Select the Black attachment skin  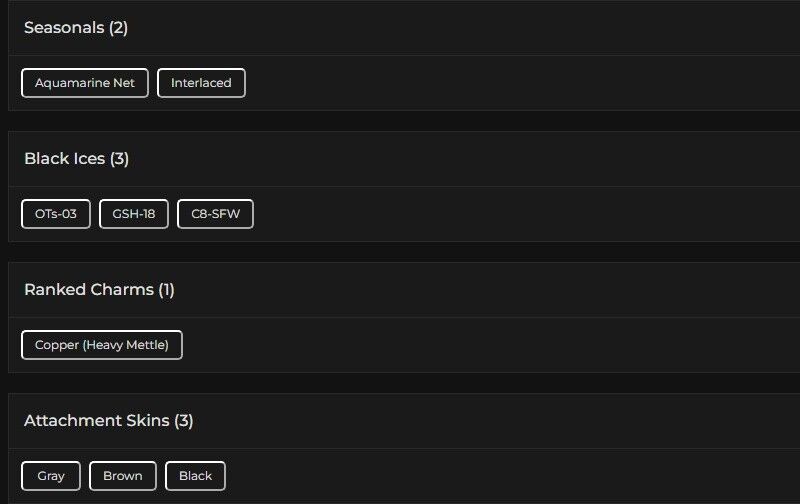pos(195,476)
